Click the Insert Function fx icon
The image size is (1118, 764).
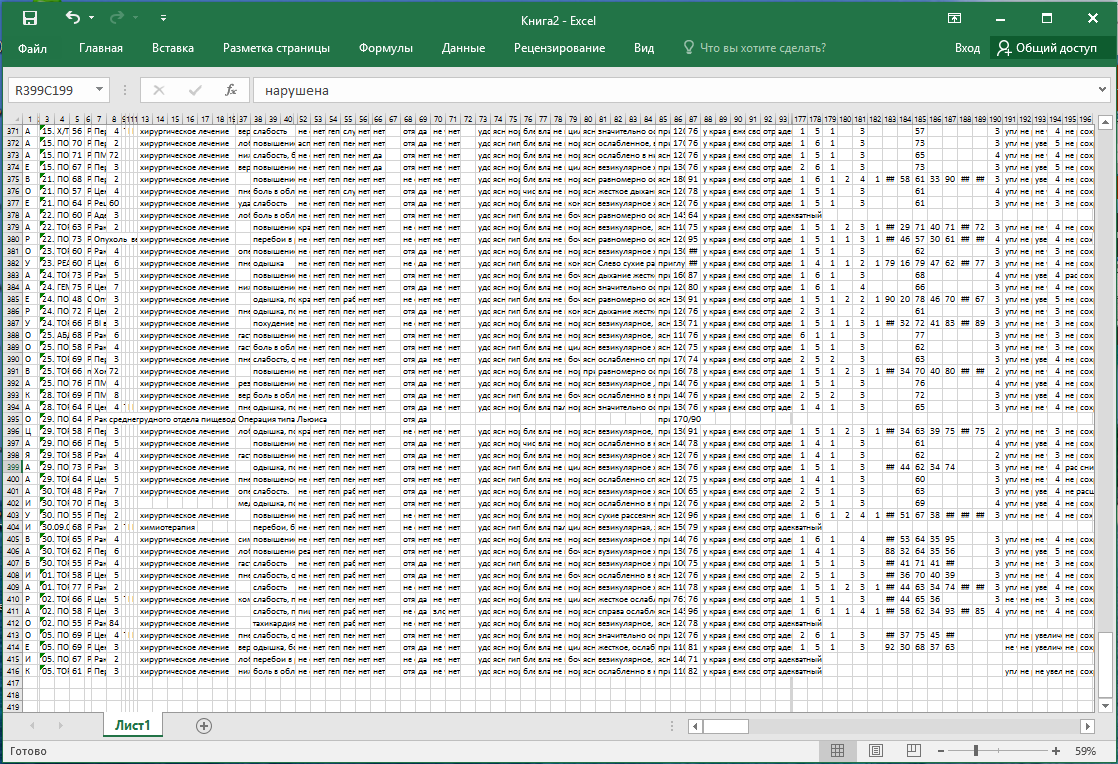[230, 90]
